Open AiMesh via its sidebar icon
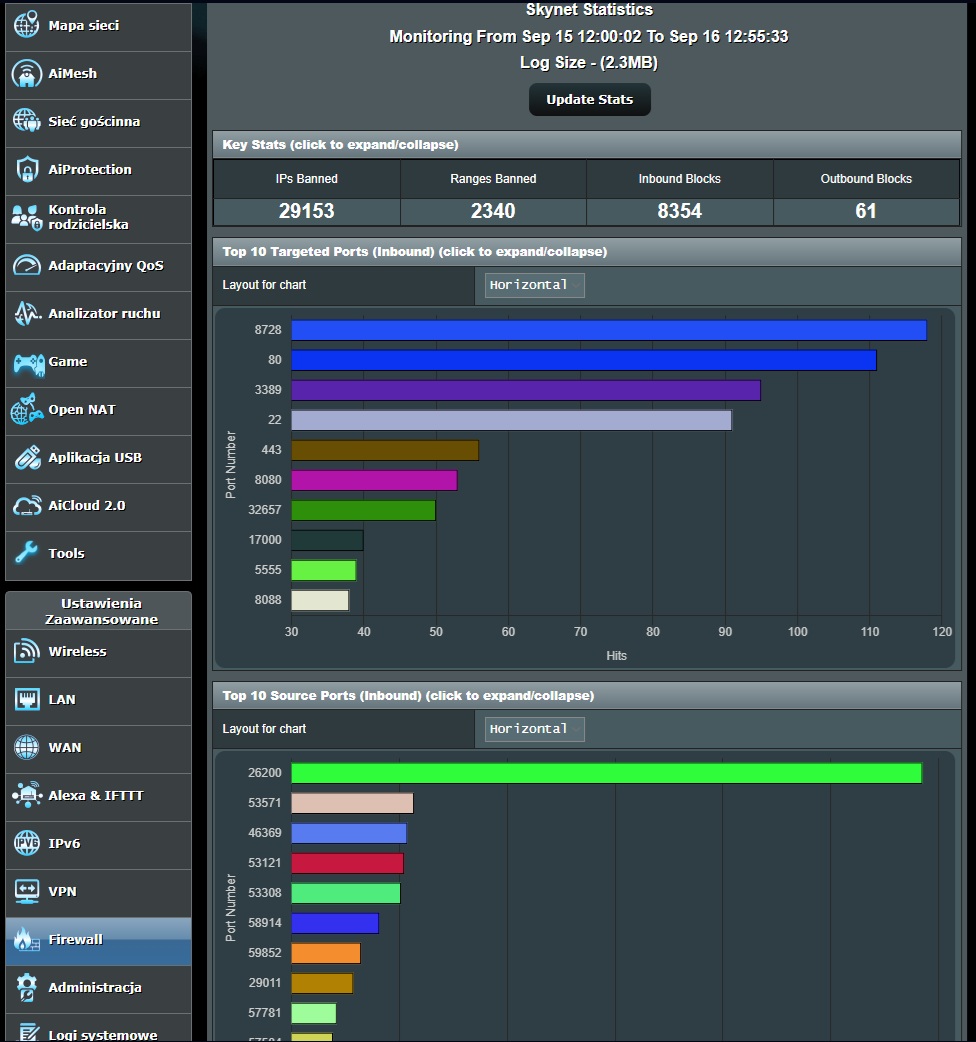 (x=27, y=73)
